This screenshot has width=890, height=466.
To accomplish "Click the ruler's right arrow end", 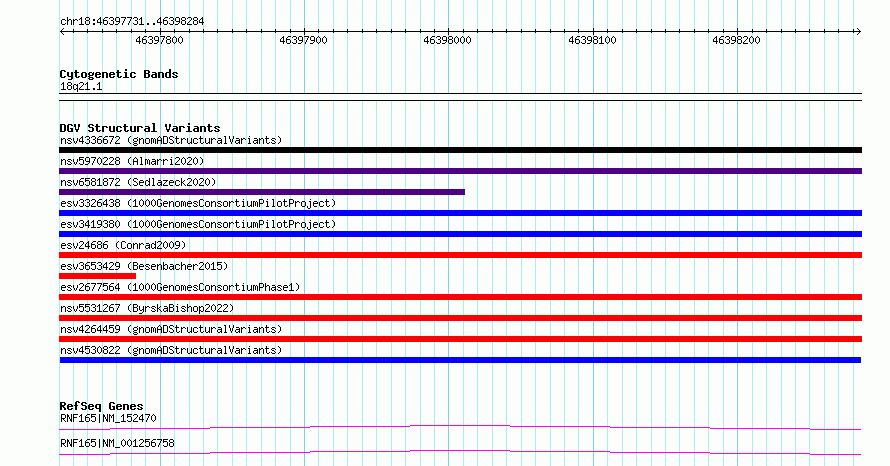I will tap(858, 32).
